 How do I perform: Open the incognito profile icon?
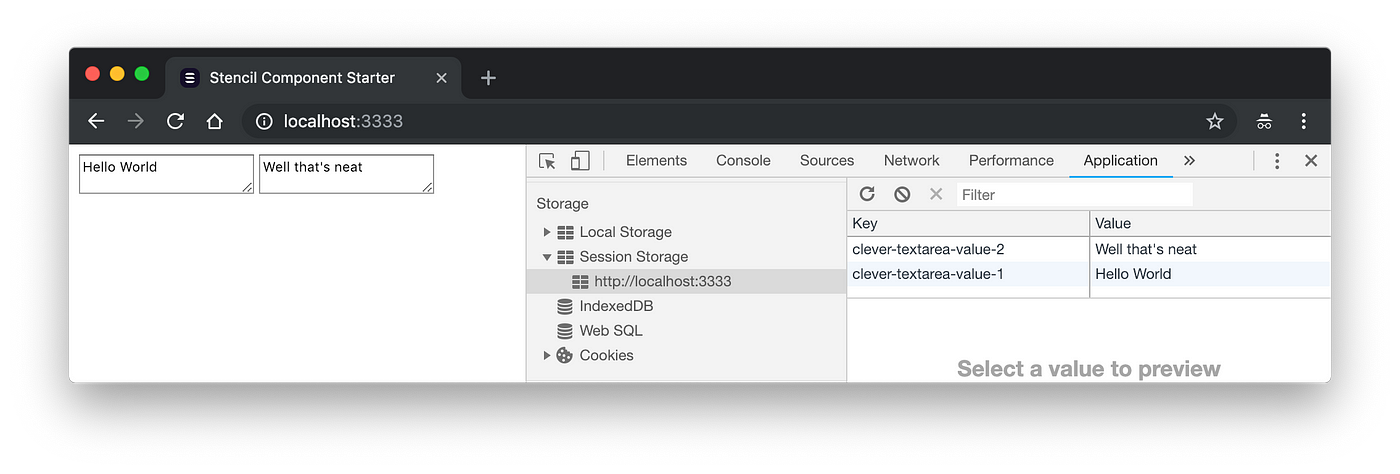(1265, 121)
